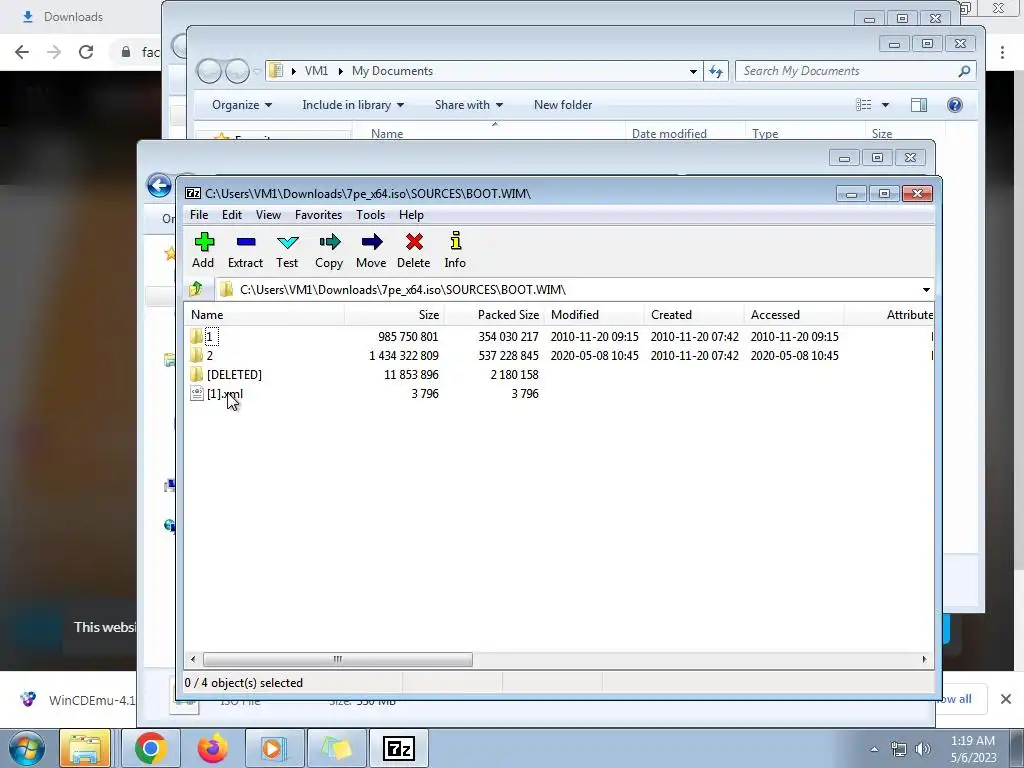1024x768 pixels.
Task: Open the File menu in 7-Zip
Action: [x=199, y=215]
